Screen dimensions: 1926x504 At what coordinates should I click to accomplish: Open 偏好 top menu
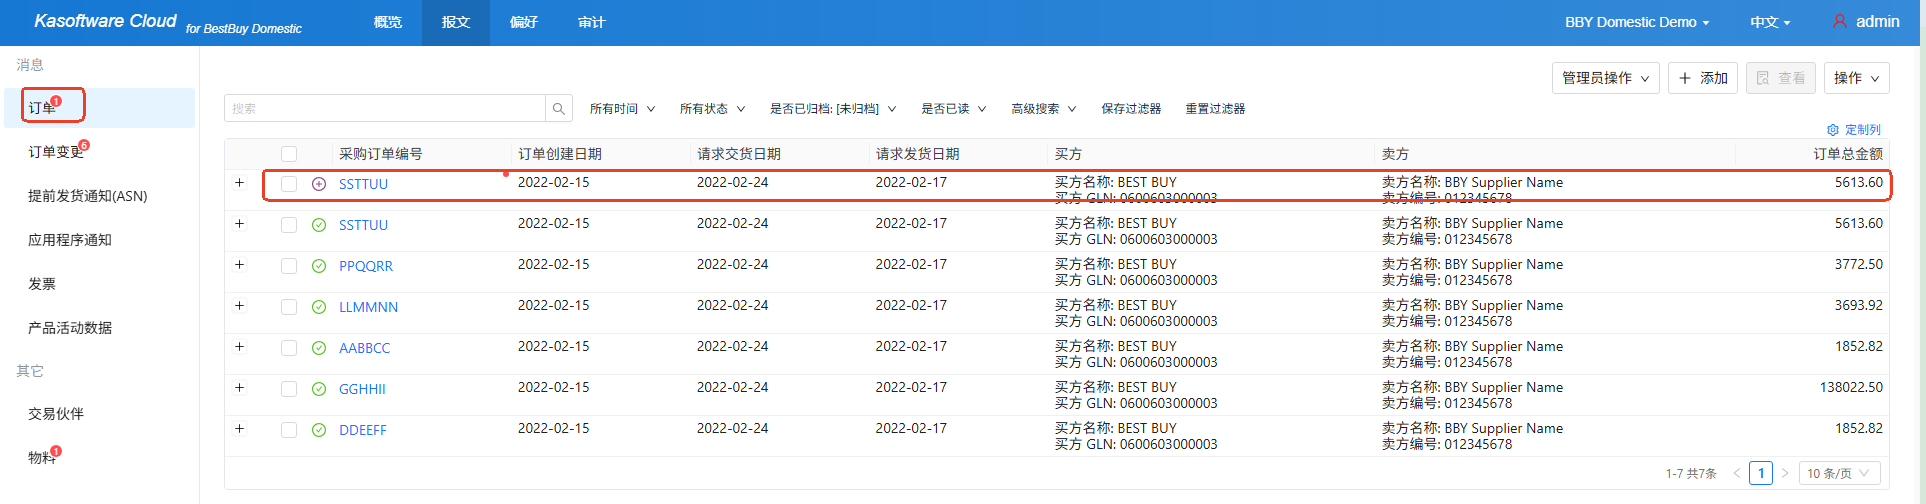523,22
